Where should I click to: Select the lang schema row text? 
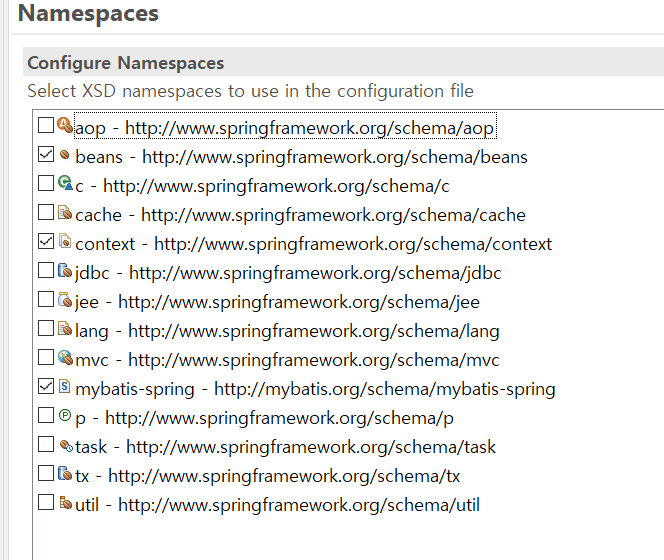(x=288, y=331)
